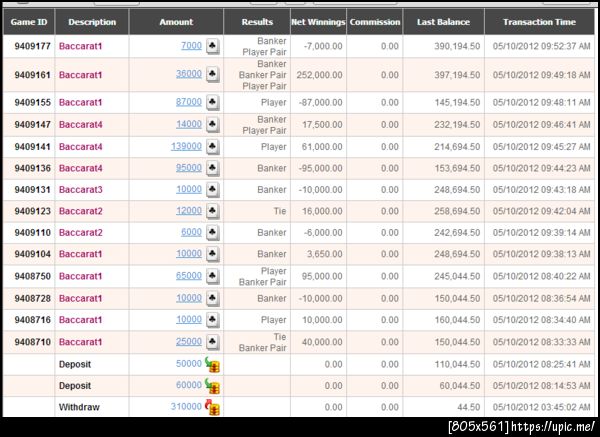Click the card icon in game 9408716 row
The width and height of the screenshot is (600, 437).
213,320
